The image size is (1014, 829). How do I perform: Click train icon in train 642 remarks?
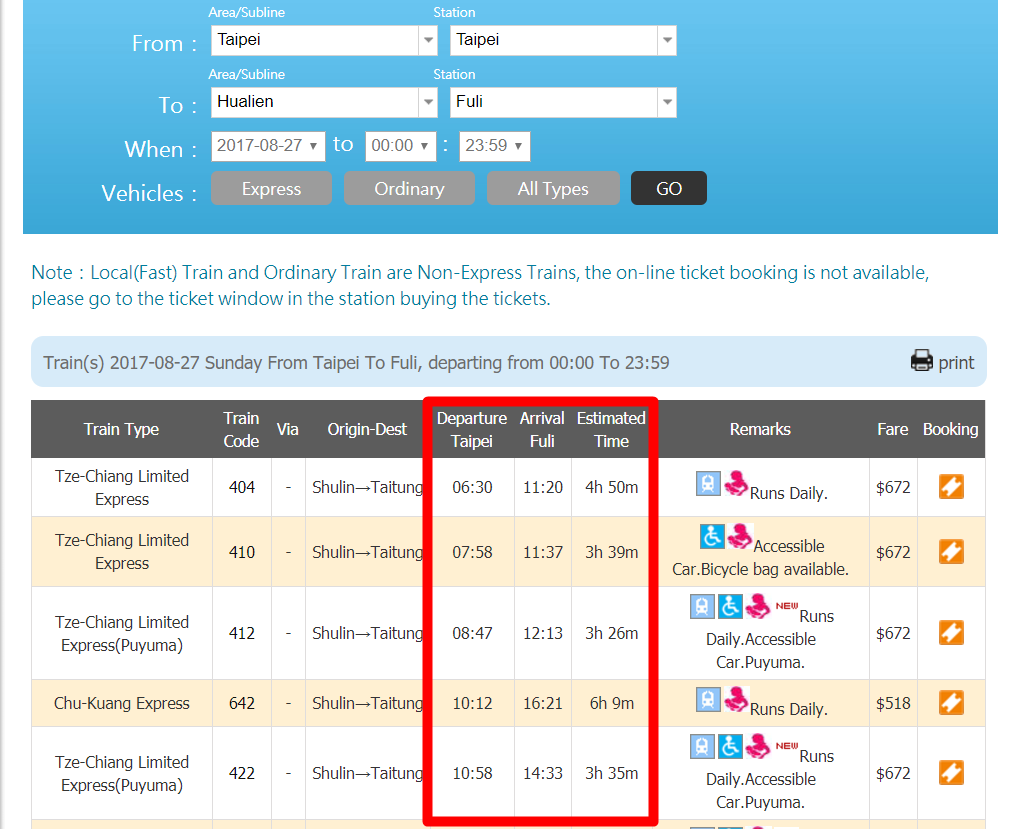[x=708, y=700]
